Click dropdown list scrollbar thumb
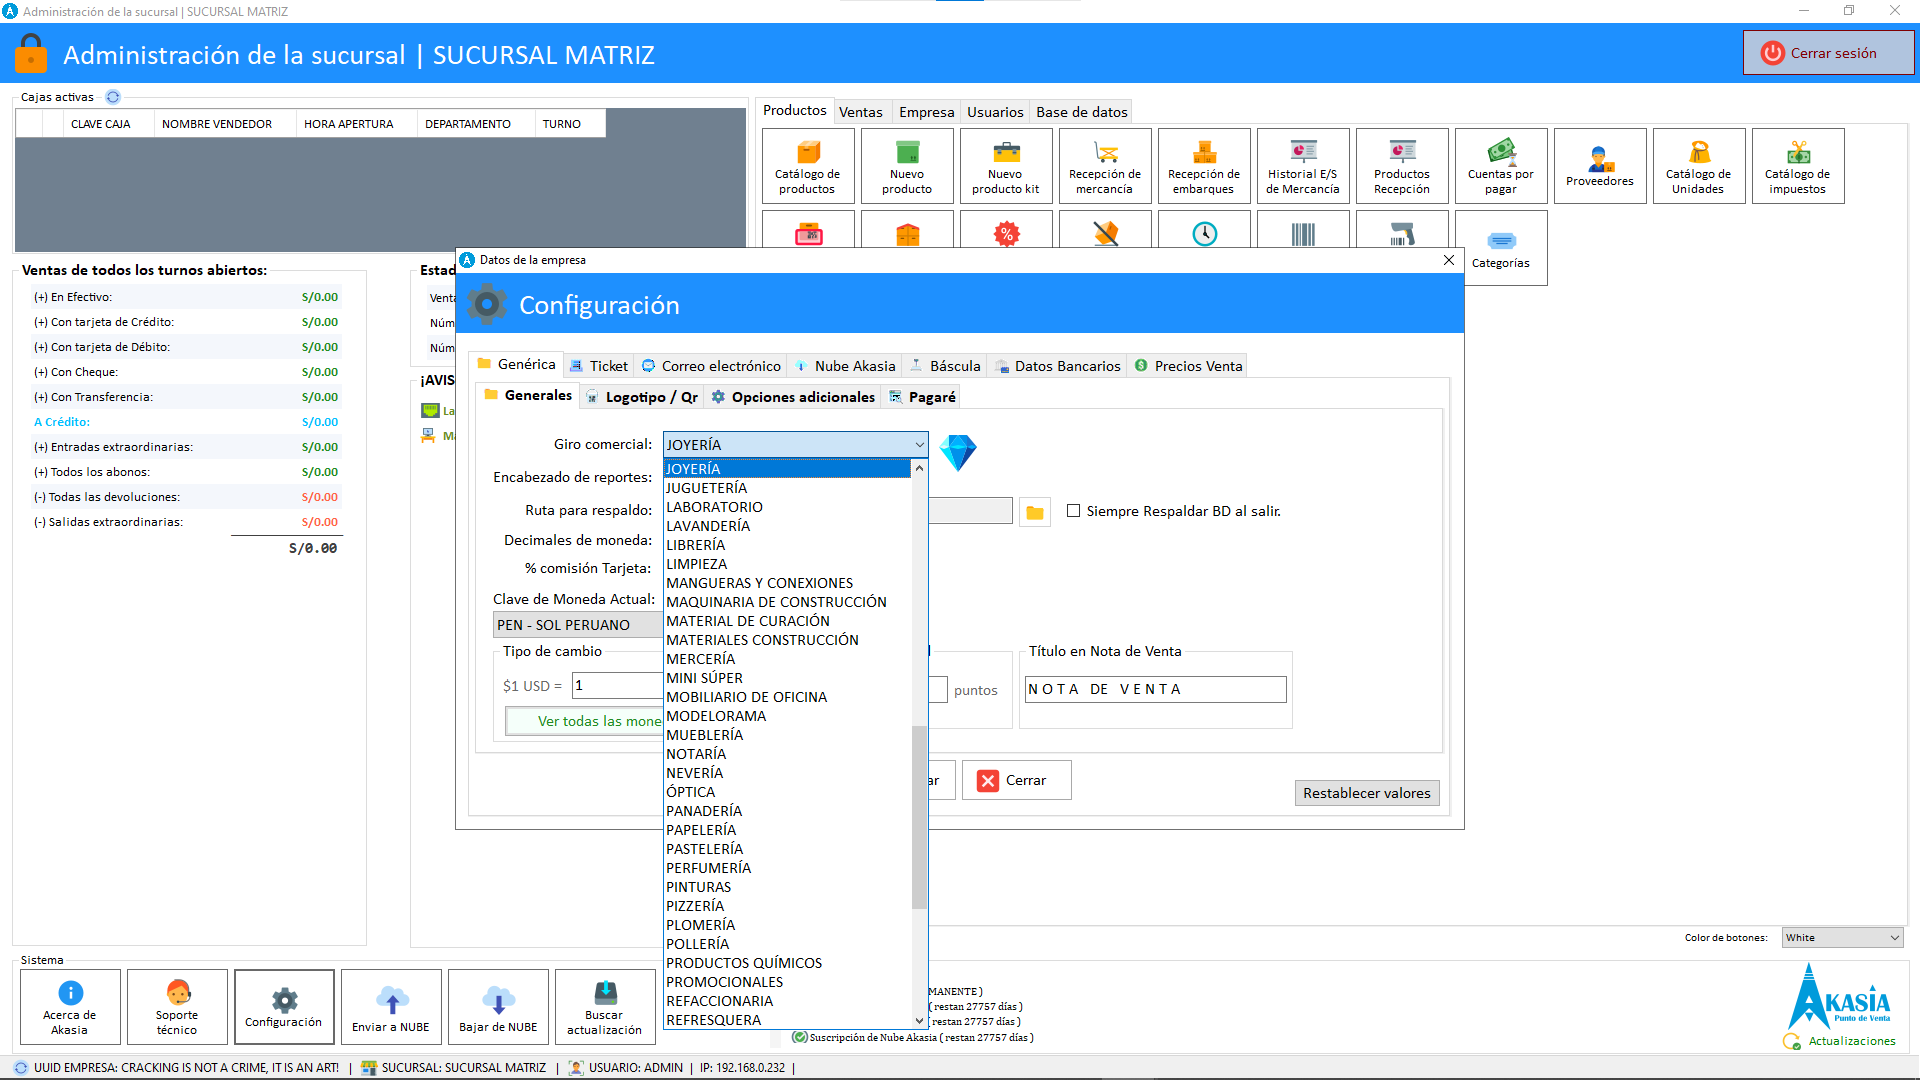Image resolution: width=1920 pixels, height=1080 pixels. click(919, 817)
